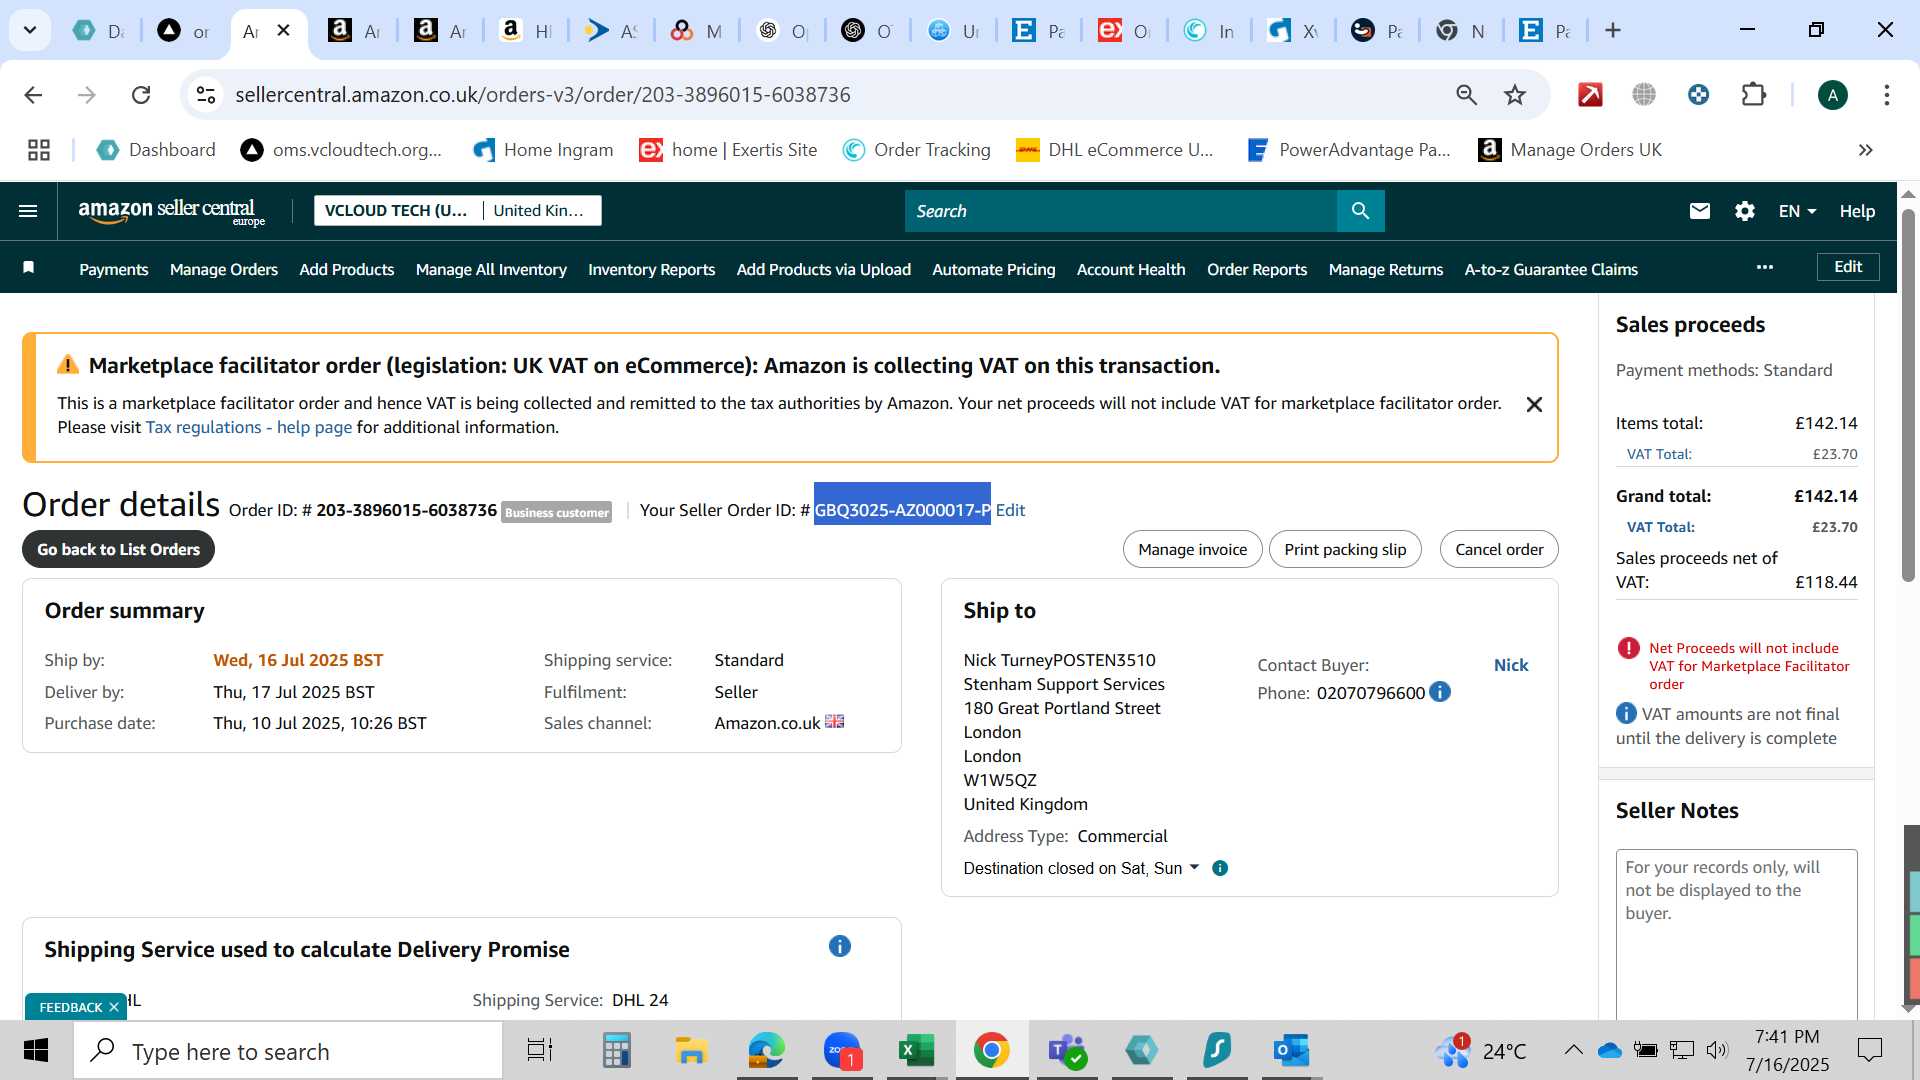
Task: Click the Seller Central search field
Action: coord(1120,211)
